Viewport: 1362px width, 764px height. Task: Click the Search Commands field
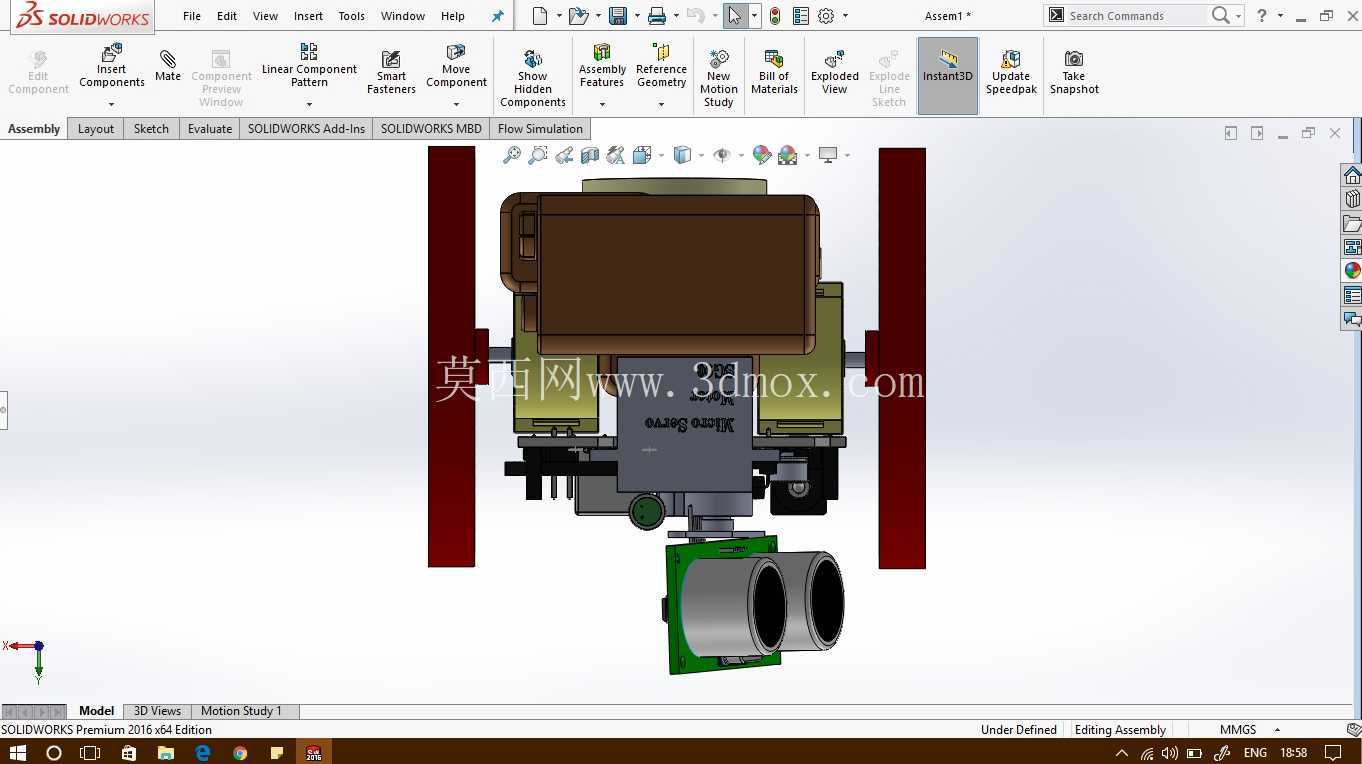pos(1136,16)
